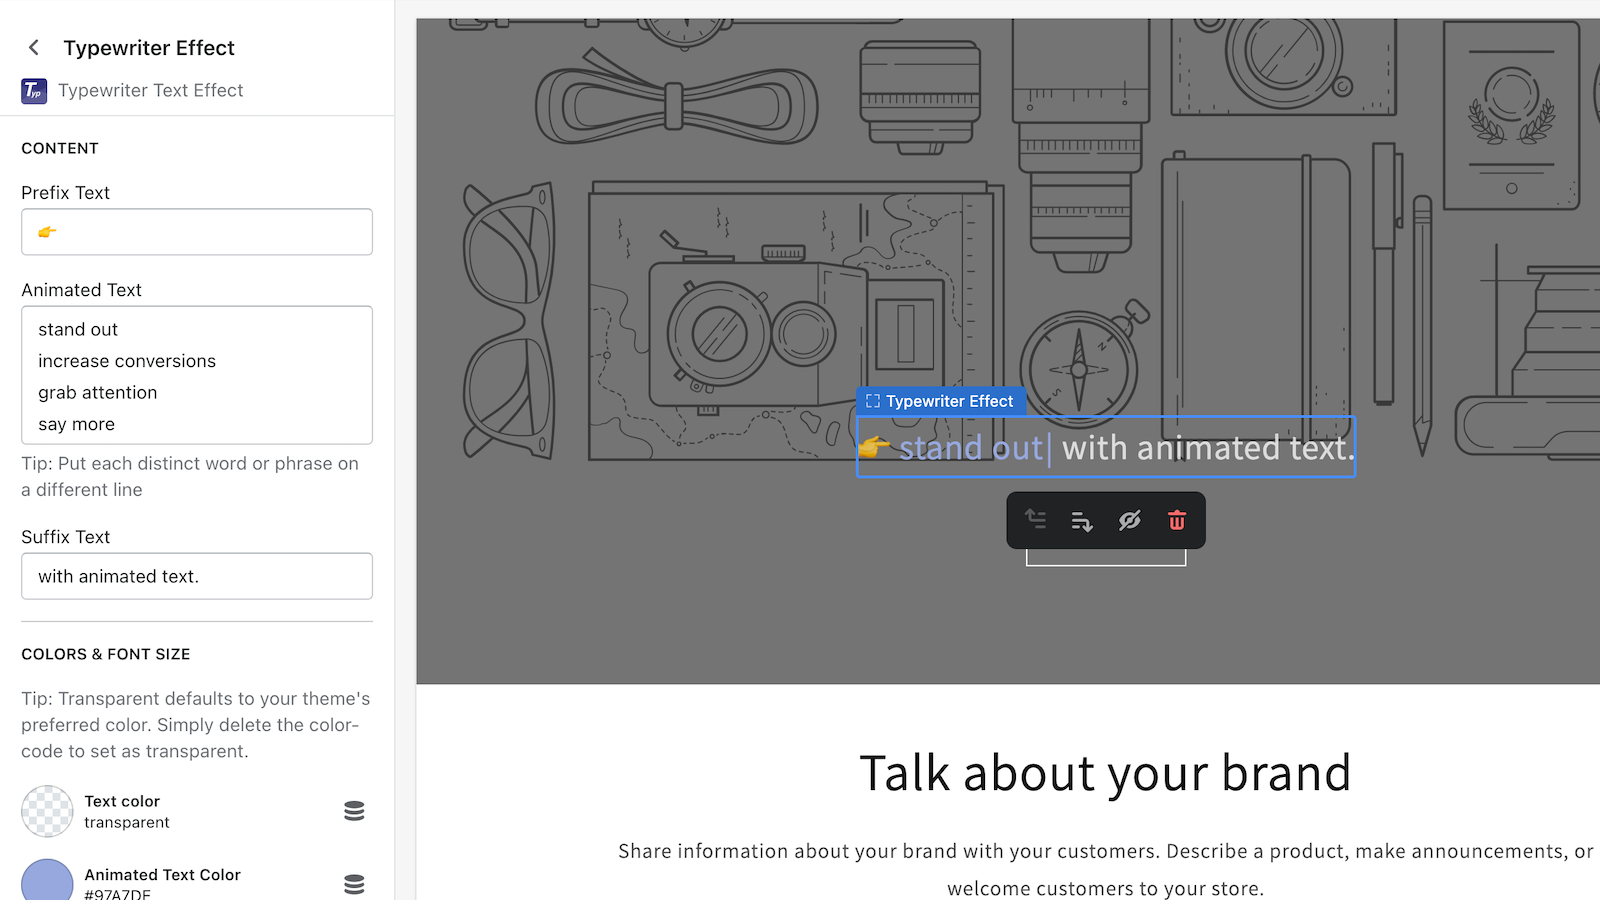
Task: Click the stack icon next to Text color
Action: (x=354, y=810)
